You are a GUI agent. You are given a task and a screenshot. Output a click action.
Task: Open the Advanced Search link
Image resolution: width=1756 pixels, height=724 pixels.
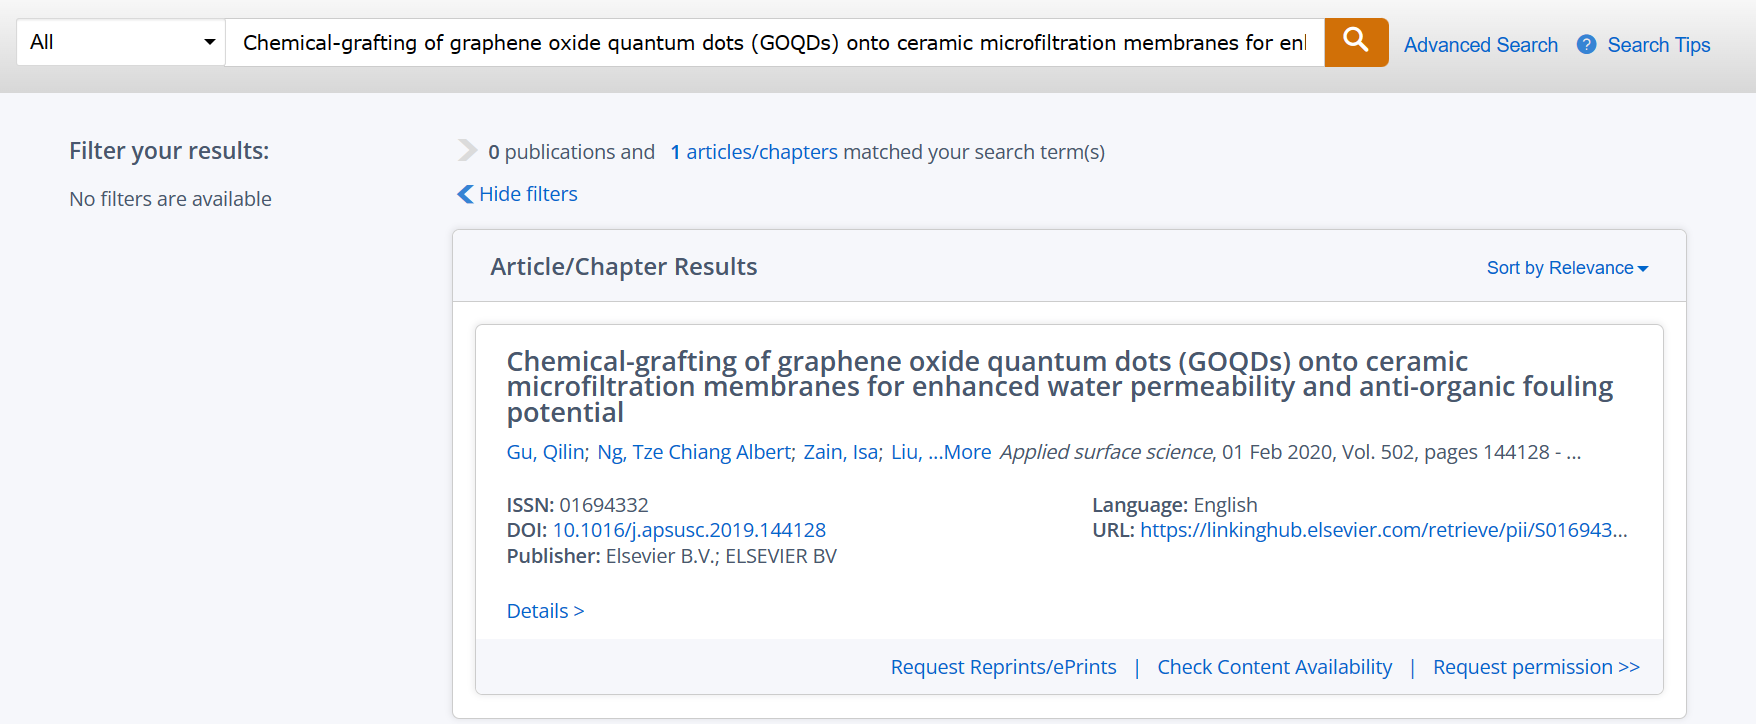coord(1480,45)
